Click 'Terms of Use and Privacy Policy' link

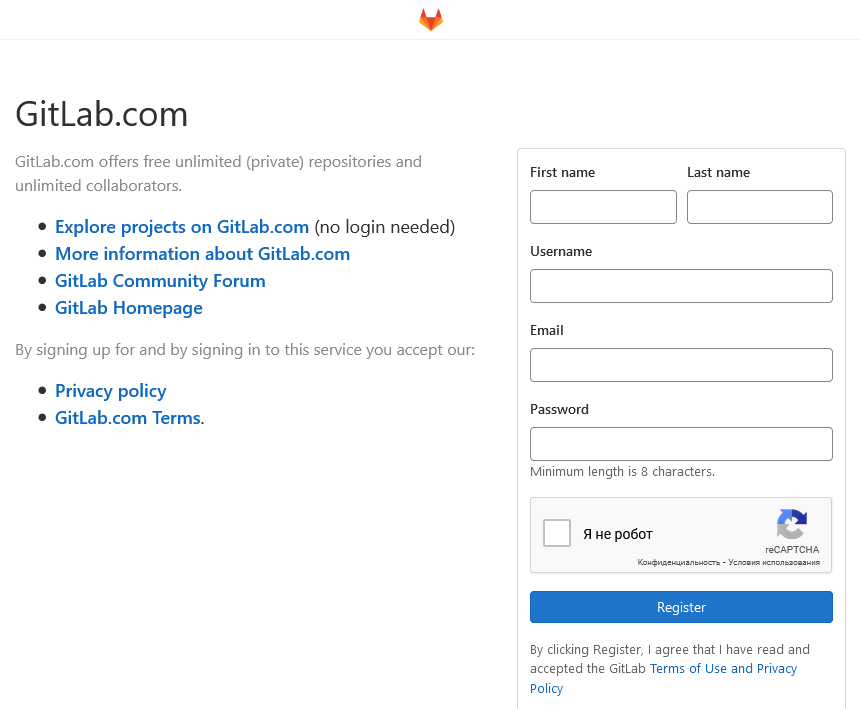tap(722, 668)
